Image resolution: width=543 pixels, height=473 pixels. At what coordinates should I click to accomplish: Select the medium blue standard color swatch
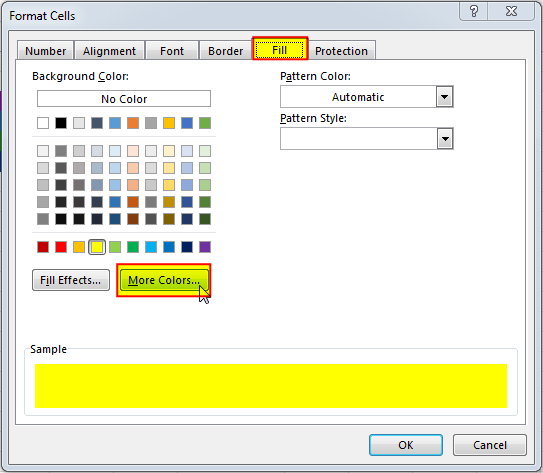click(169, 247)
